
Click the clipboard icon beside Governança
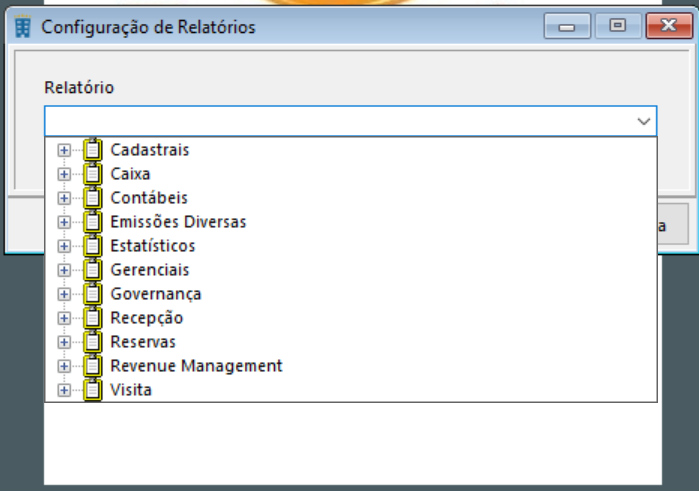tap(93, 294)
